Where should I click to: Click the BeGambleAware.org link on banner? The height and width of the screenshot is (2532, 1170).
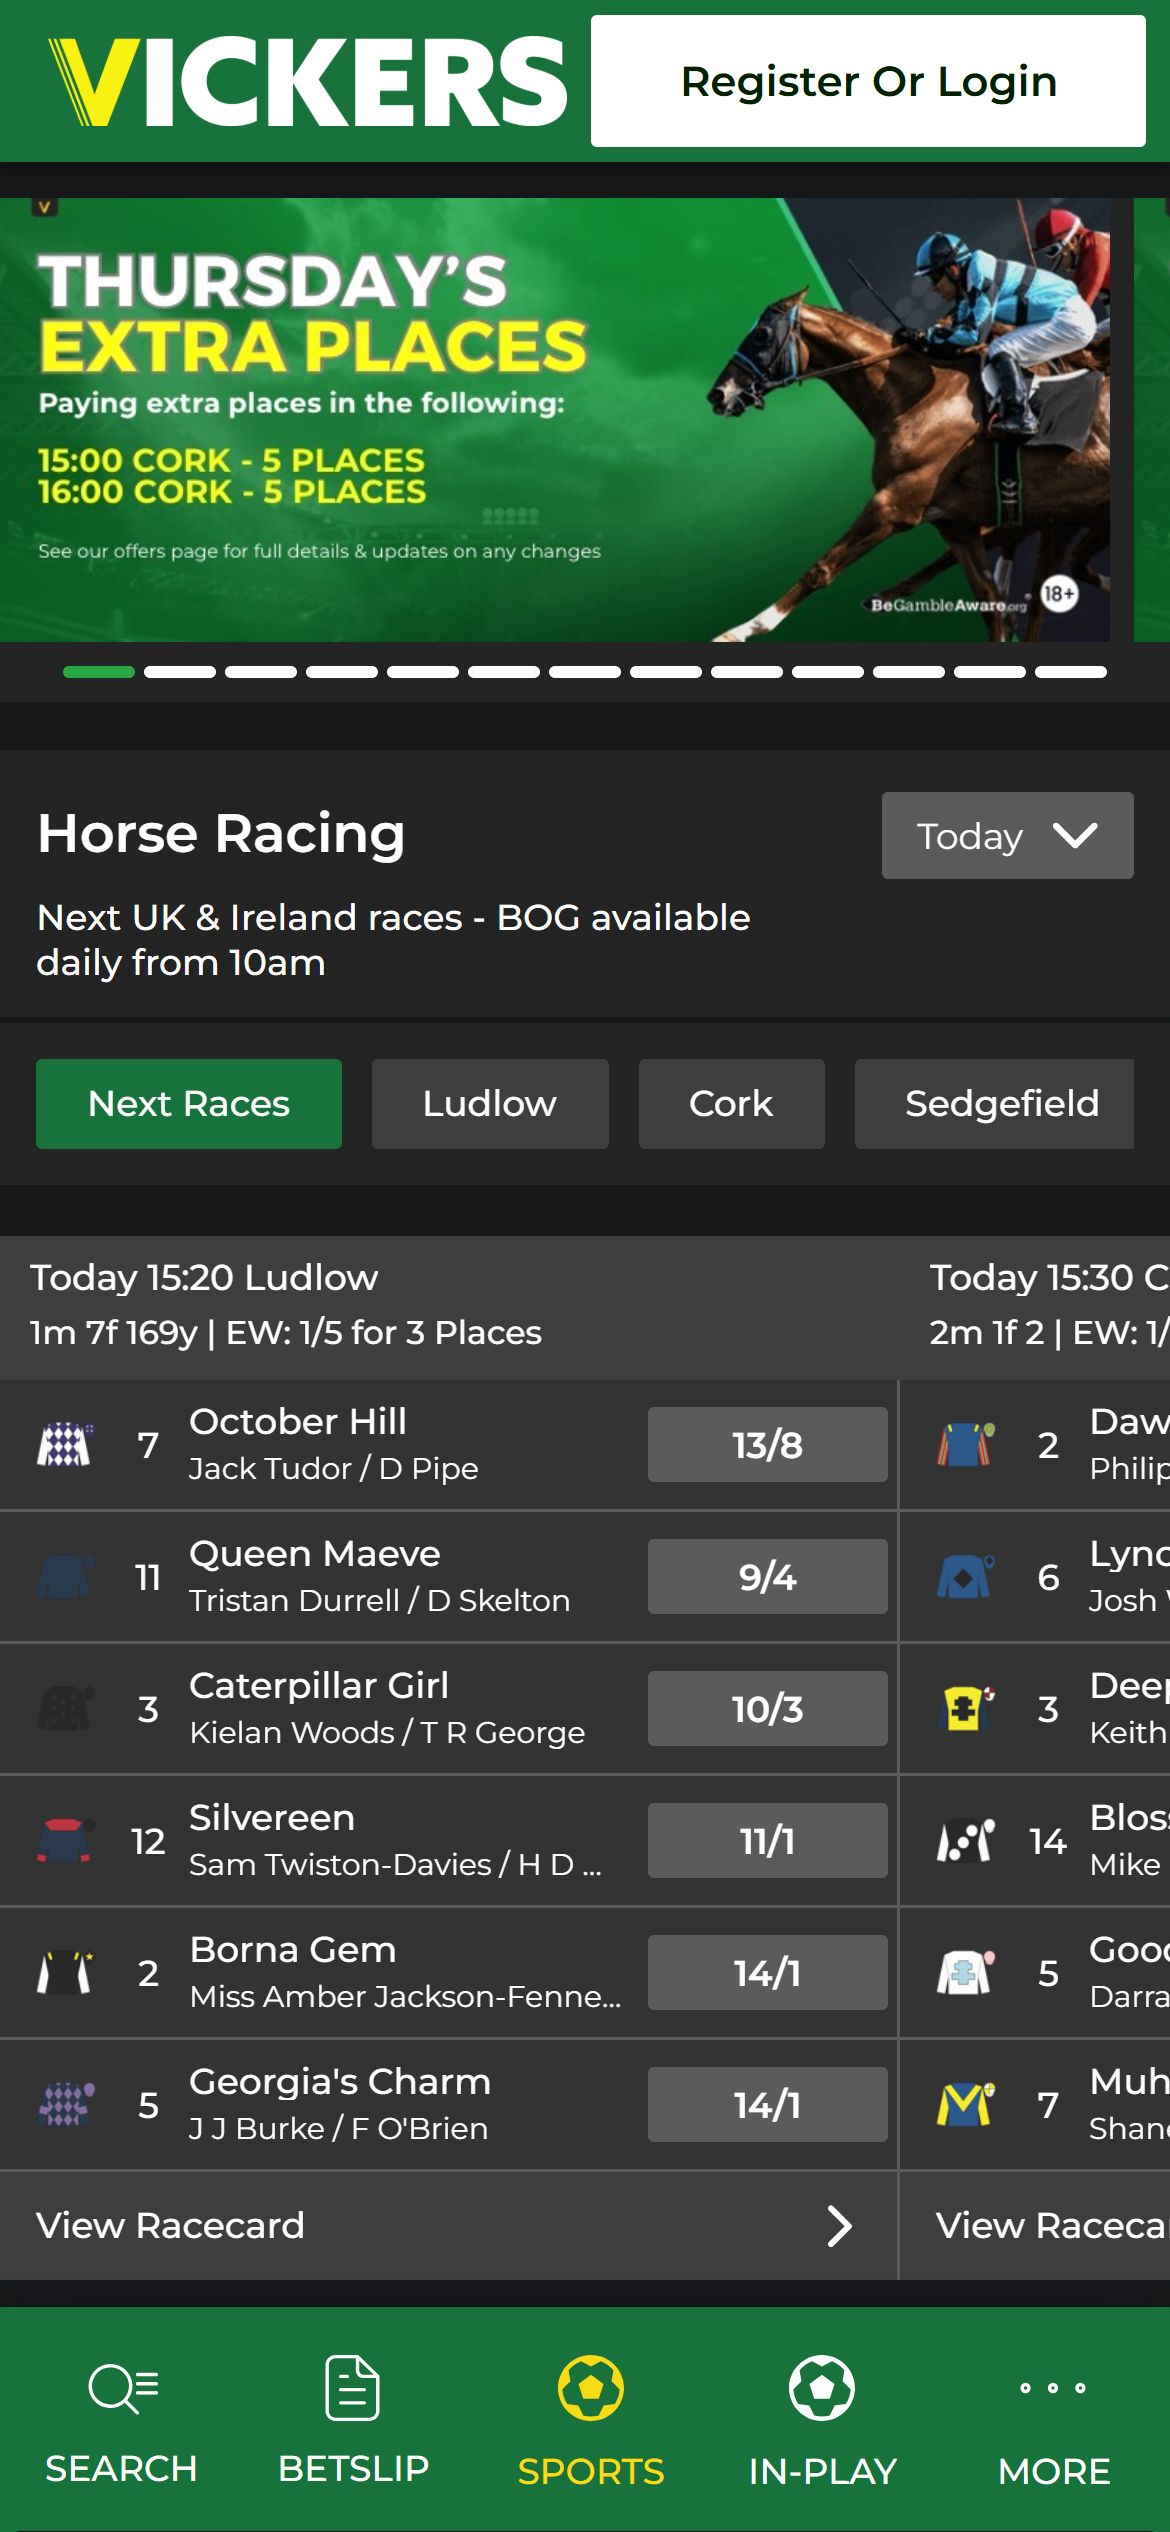coord(948,605)
